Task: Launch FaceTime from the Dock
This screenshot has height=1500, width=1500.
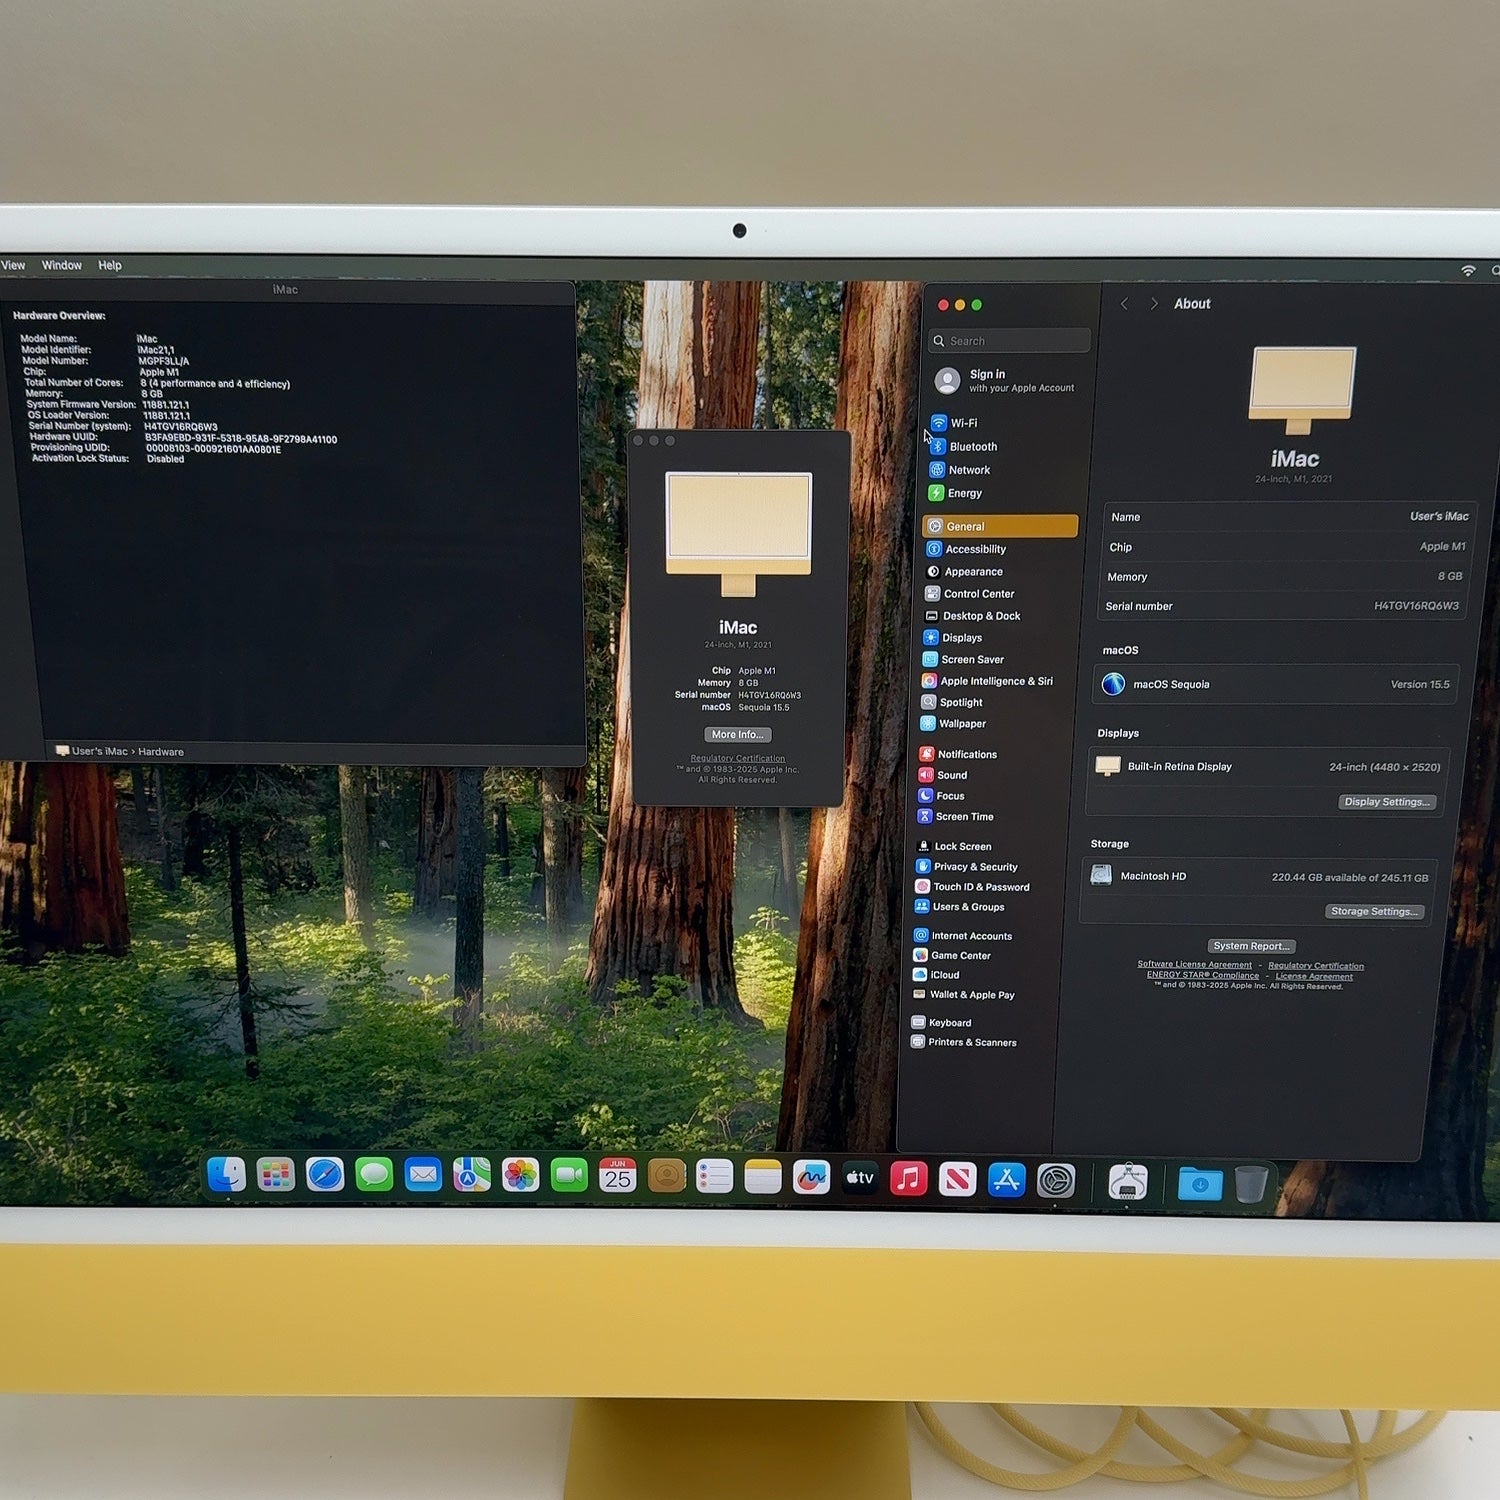Action: (x=569, y=1175)
